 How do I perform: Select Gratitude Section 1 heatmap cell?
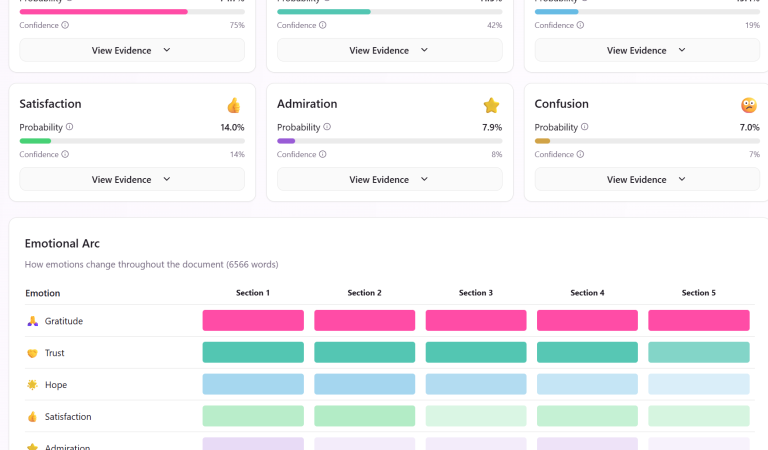pyautogui.click(x=253, y=320)
